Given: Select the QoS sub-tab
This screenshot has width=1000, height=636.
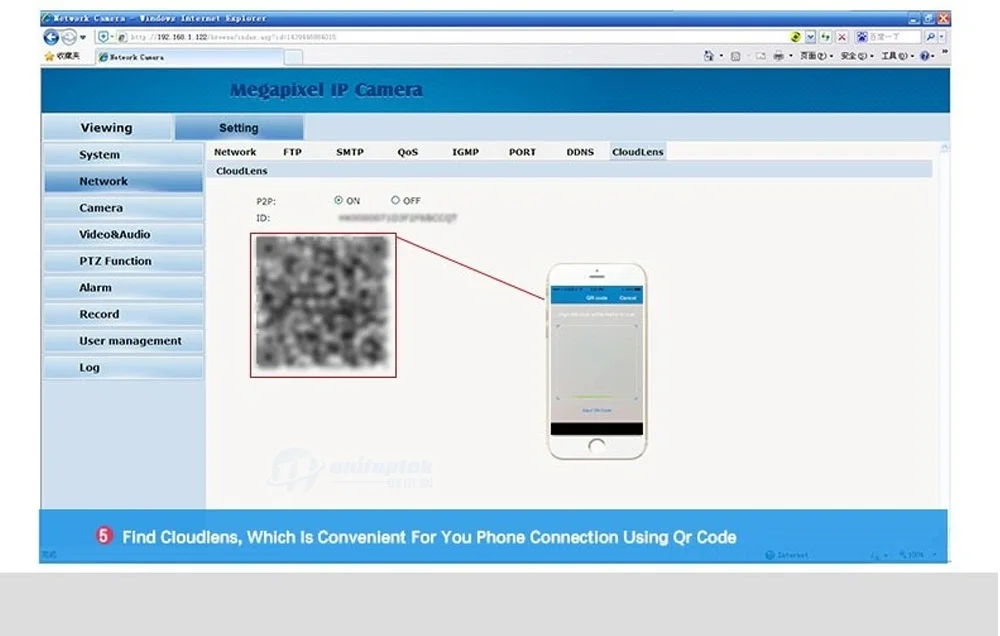Looking at the screenshot, I should pos(408,152).
